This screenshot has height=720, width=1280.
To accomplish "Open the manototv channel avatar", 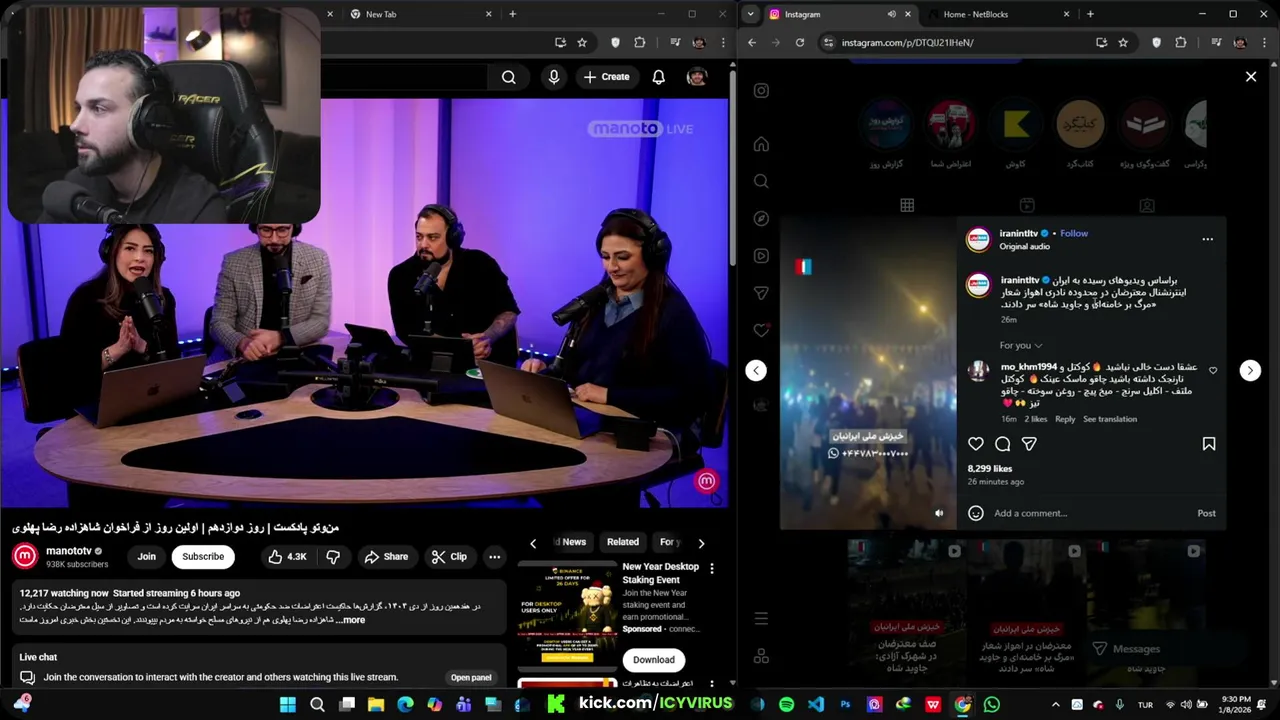I will click(x=25, y=556).
